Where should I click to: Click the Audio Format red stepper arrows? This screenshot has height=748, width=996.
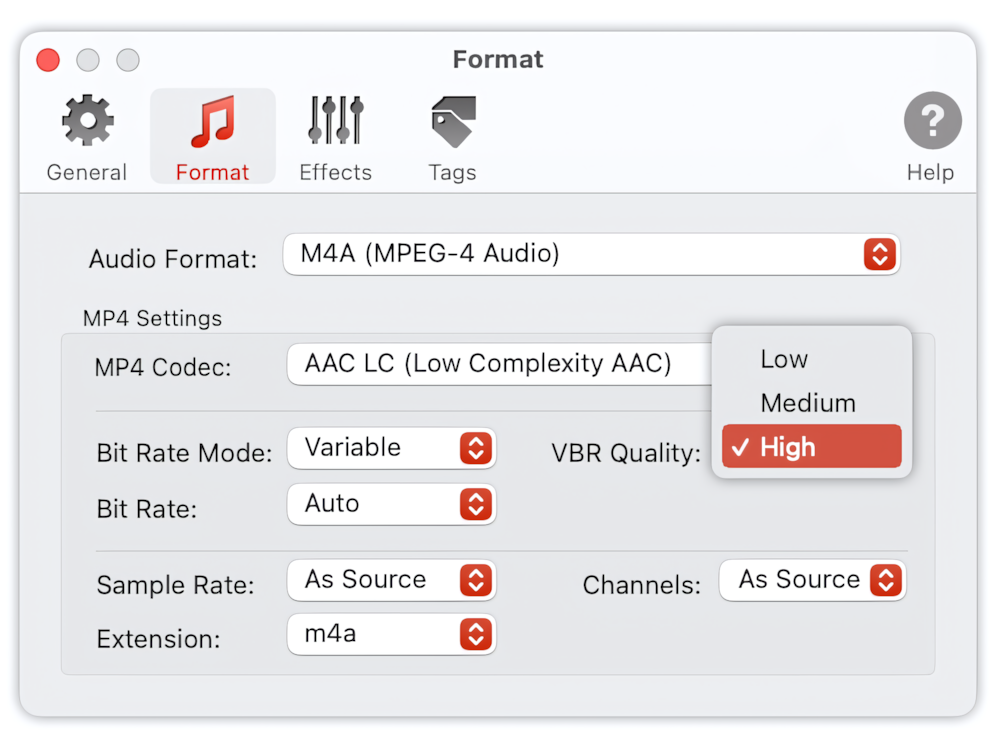(880, 254)
